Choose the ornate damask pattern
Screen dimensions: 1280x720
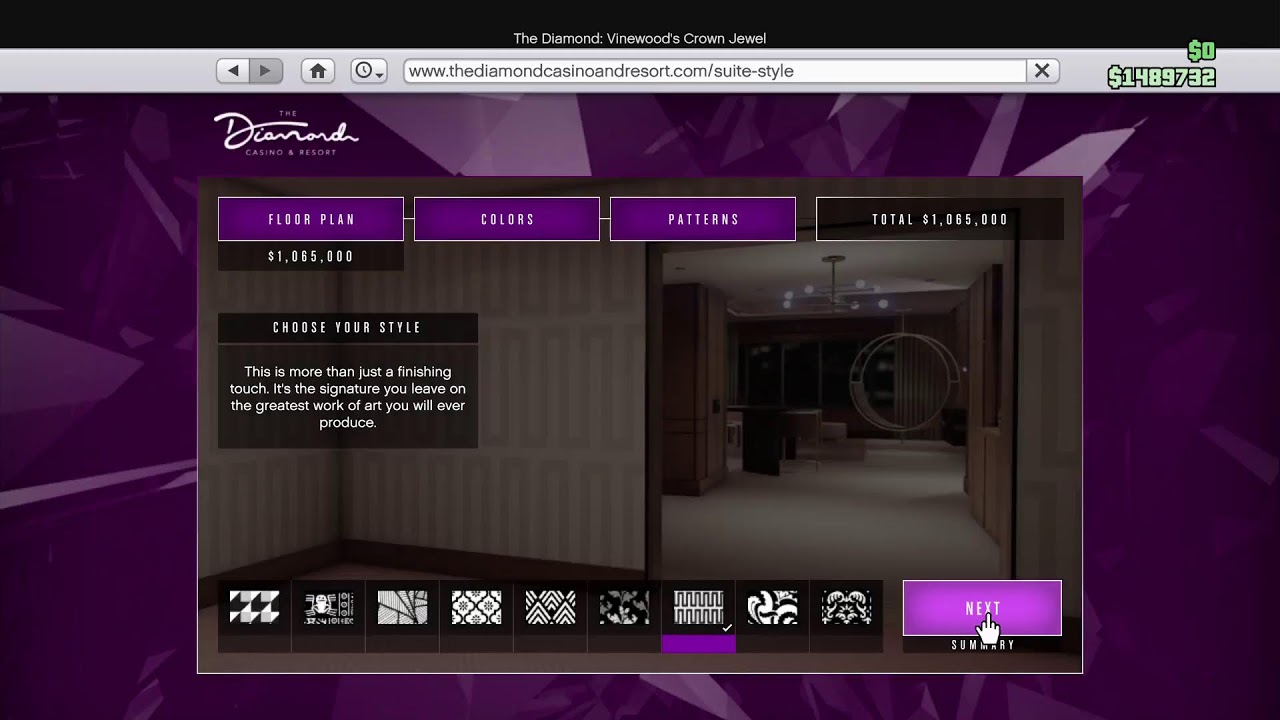[846, 607]
